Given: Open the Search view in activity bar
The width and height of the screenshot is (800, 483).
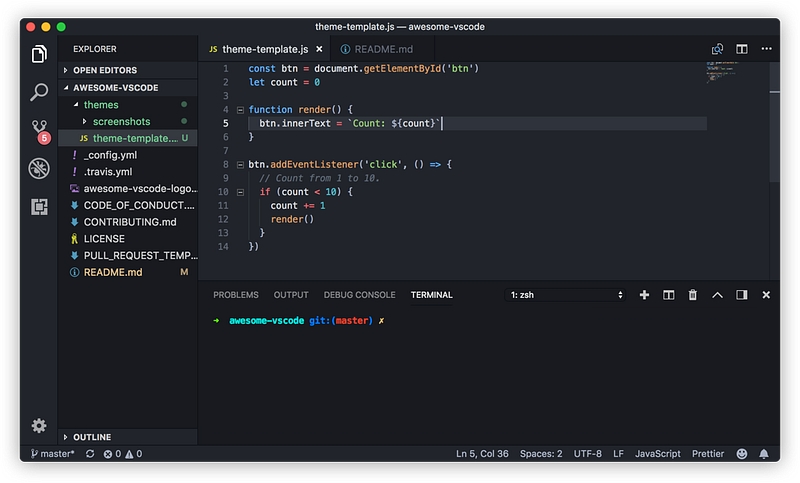Looking at the screenshot, I should click(x=39, y=92).
